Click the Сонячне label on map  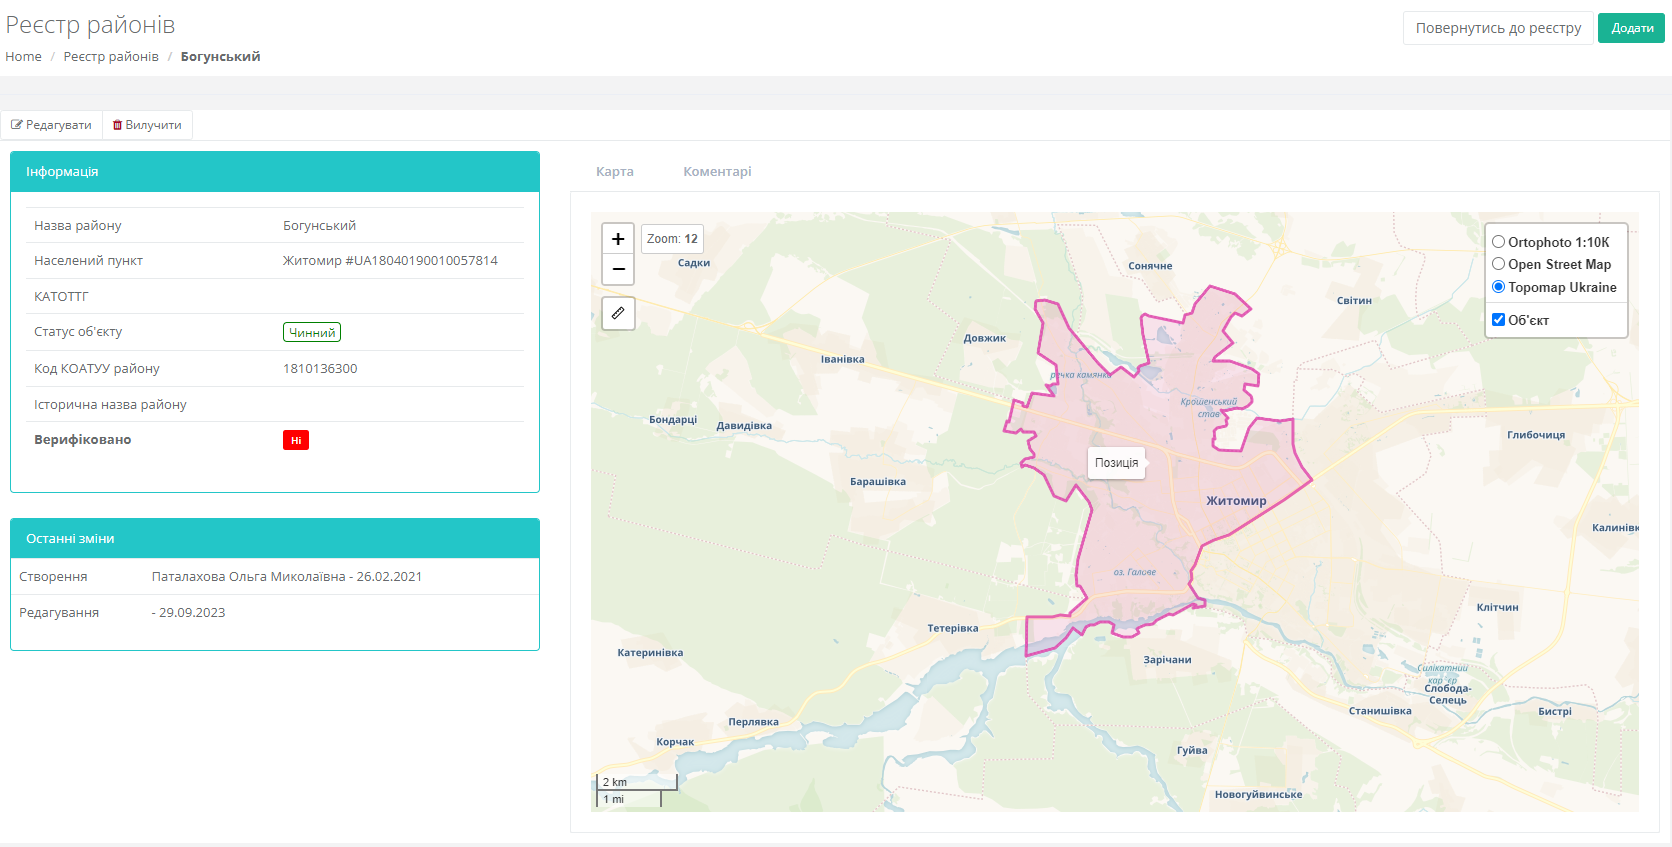[x=1150, y=266]
